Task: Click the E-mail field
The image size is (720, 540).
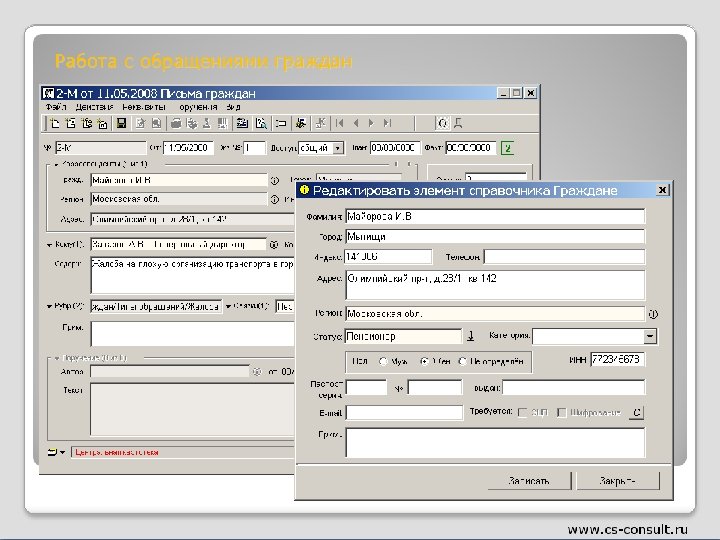Action: coord(404,412)
